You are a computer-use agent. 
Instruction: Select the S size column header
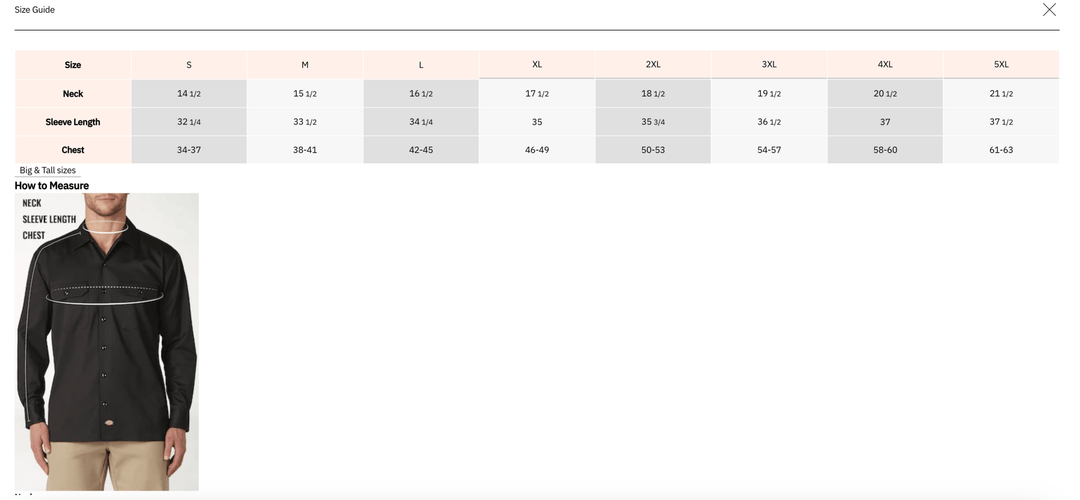(189, 65)
